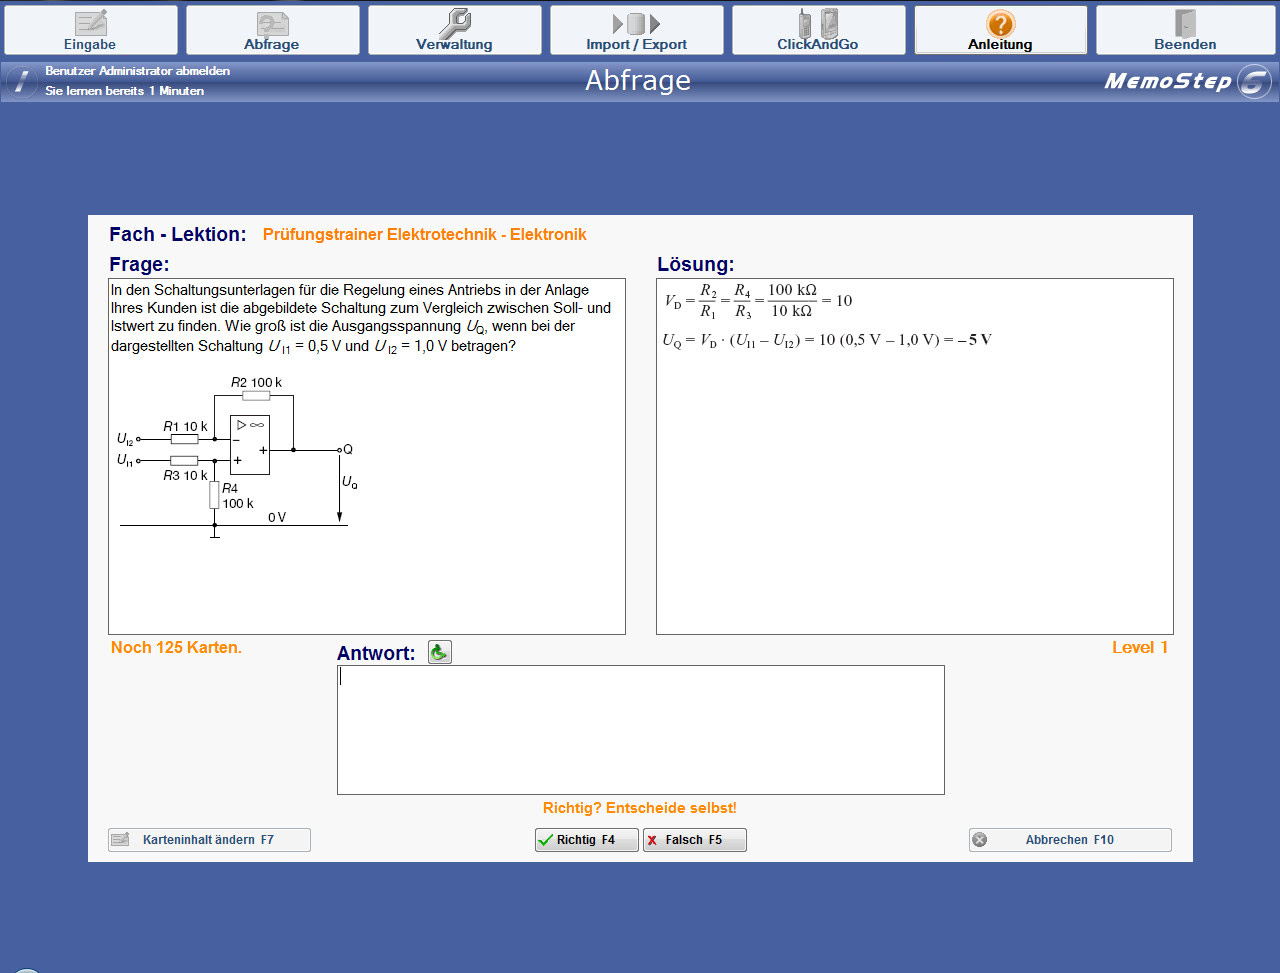Exit the app with Beenden

(x=1184, y=30)
